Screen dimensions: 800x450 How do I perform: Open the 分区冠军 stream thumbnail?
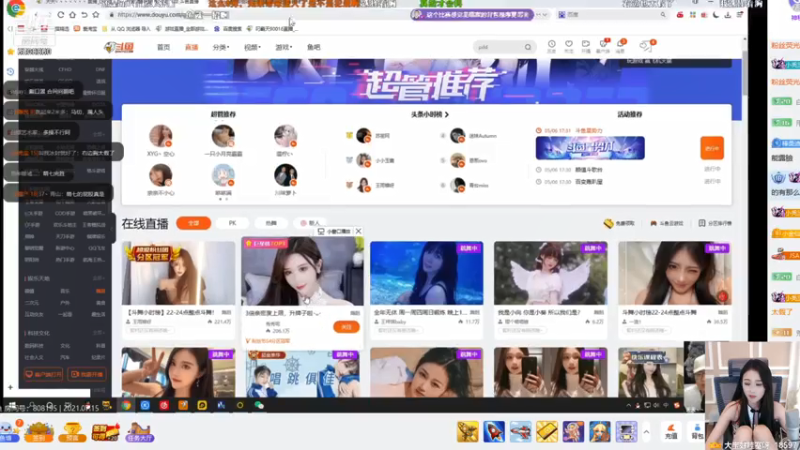click(x=178, y=273)
